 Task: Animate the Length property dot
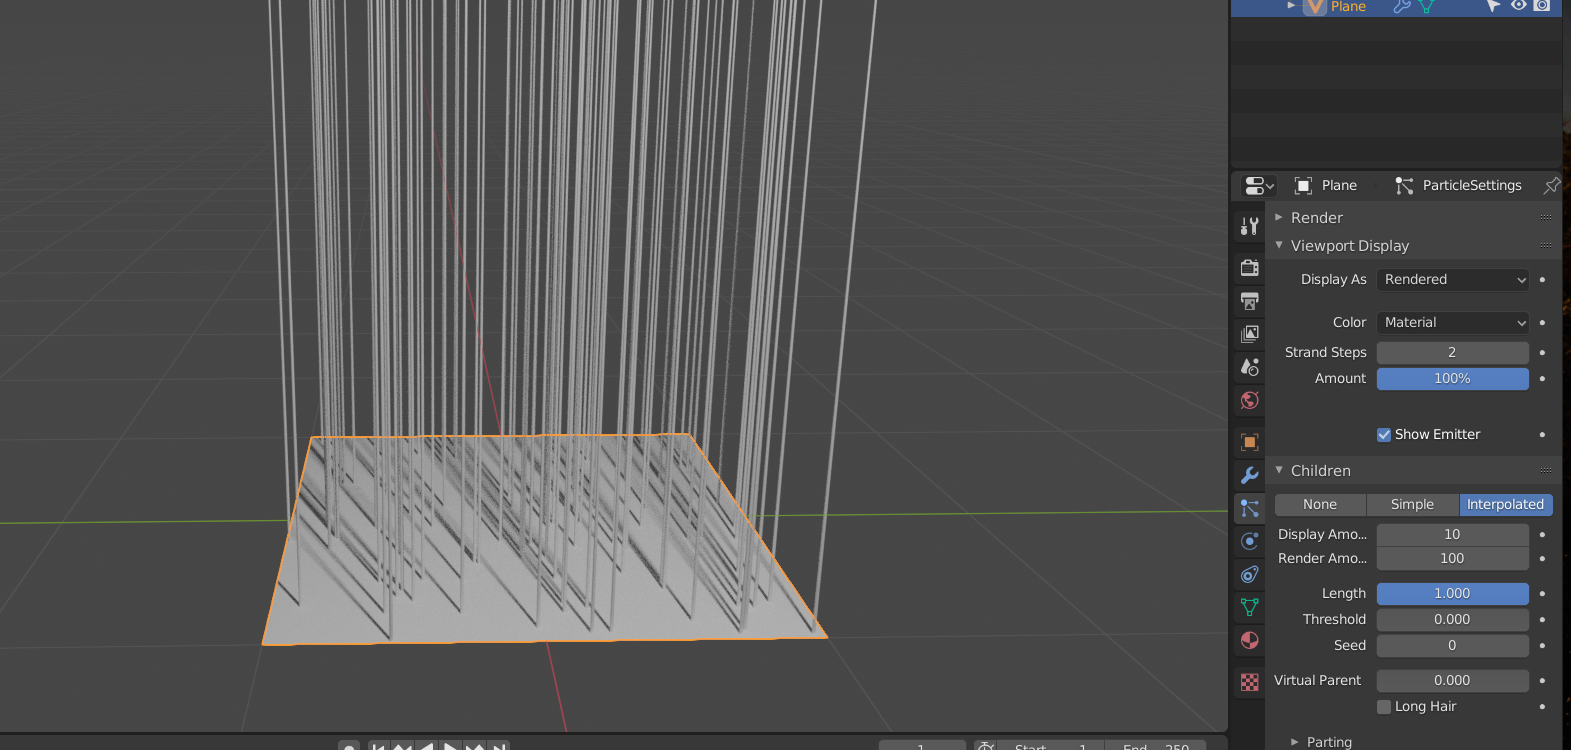point(1542,594)
